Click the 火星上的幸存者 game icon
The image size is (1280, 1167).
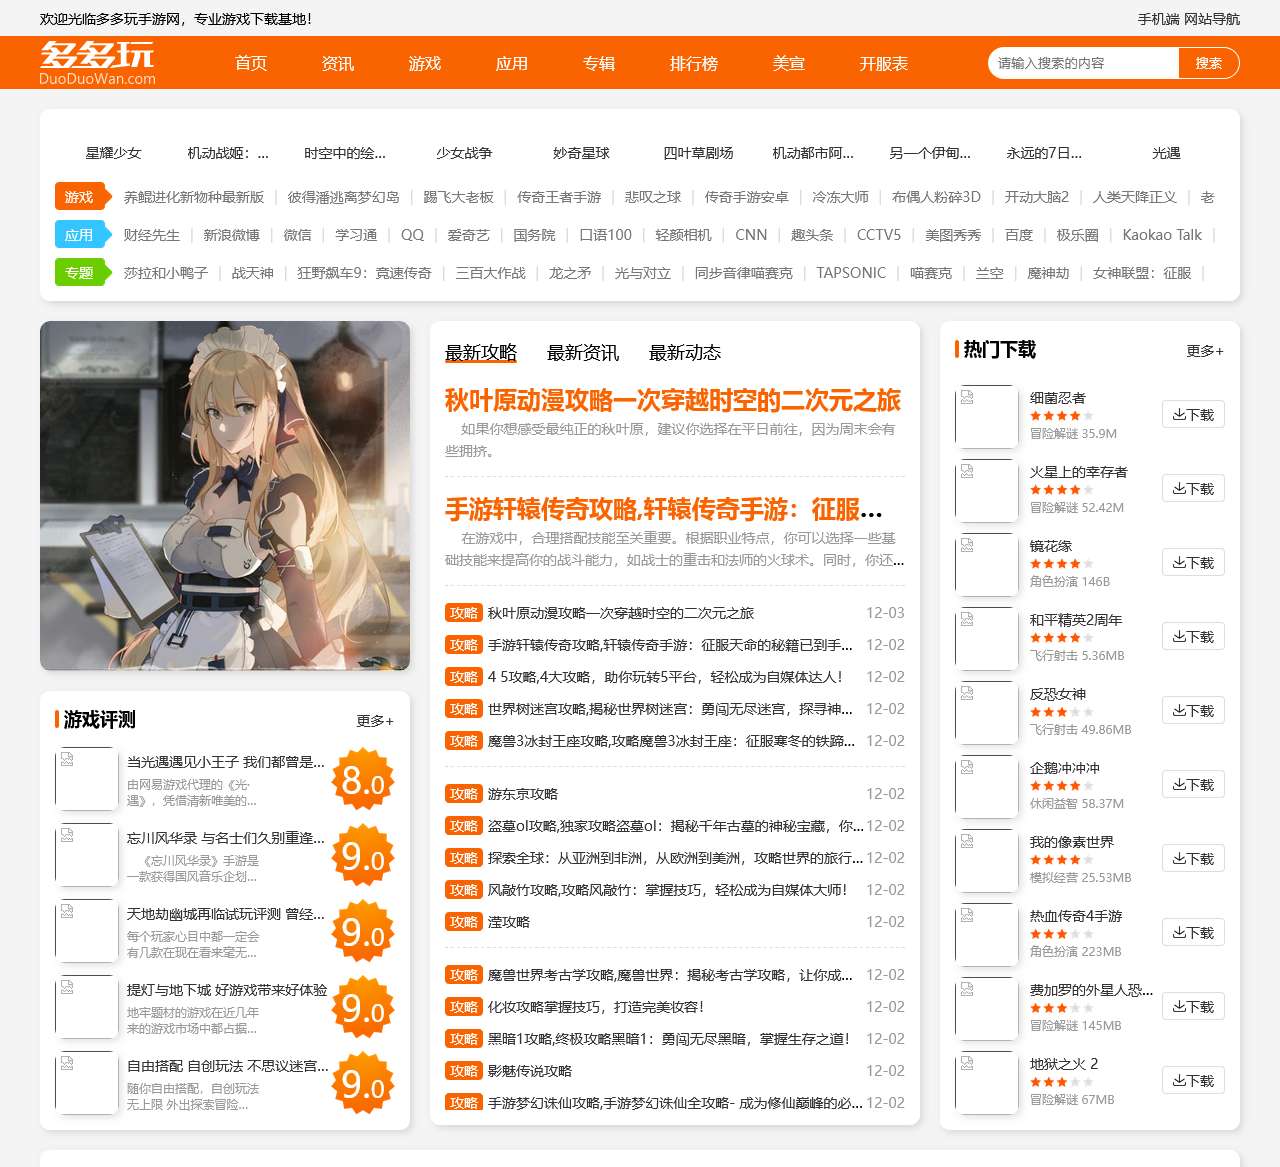[x=987, y=490]
